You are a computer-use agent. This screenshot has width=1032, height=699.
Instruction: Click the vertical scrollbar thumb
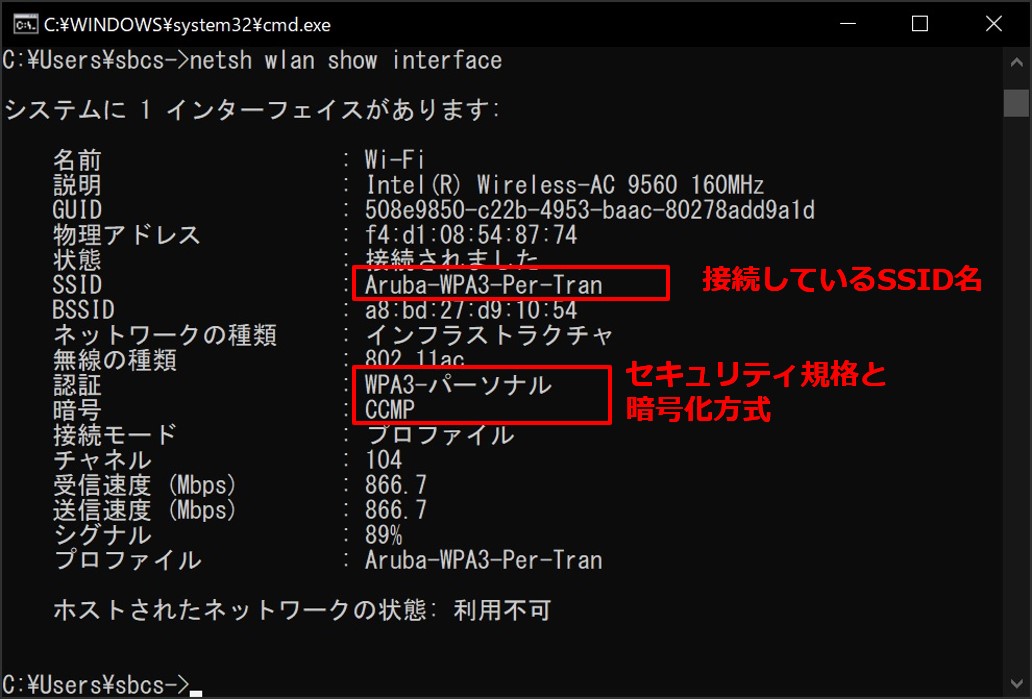pyautogui.click(x=1016, y=103)
